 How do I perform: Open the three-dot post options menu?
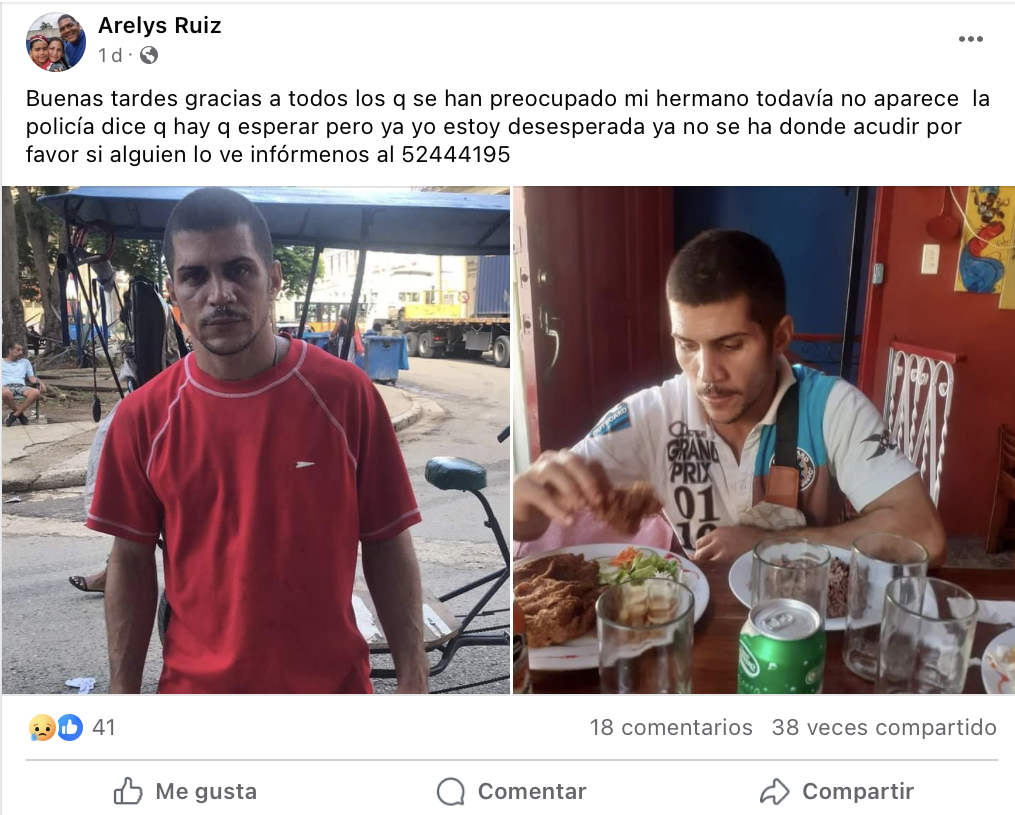(x=970, y=39)
